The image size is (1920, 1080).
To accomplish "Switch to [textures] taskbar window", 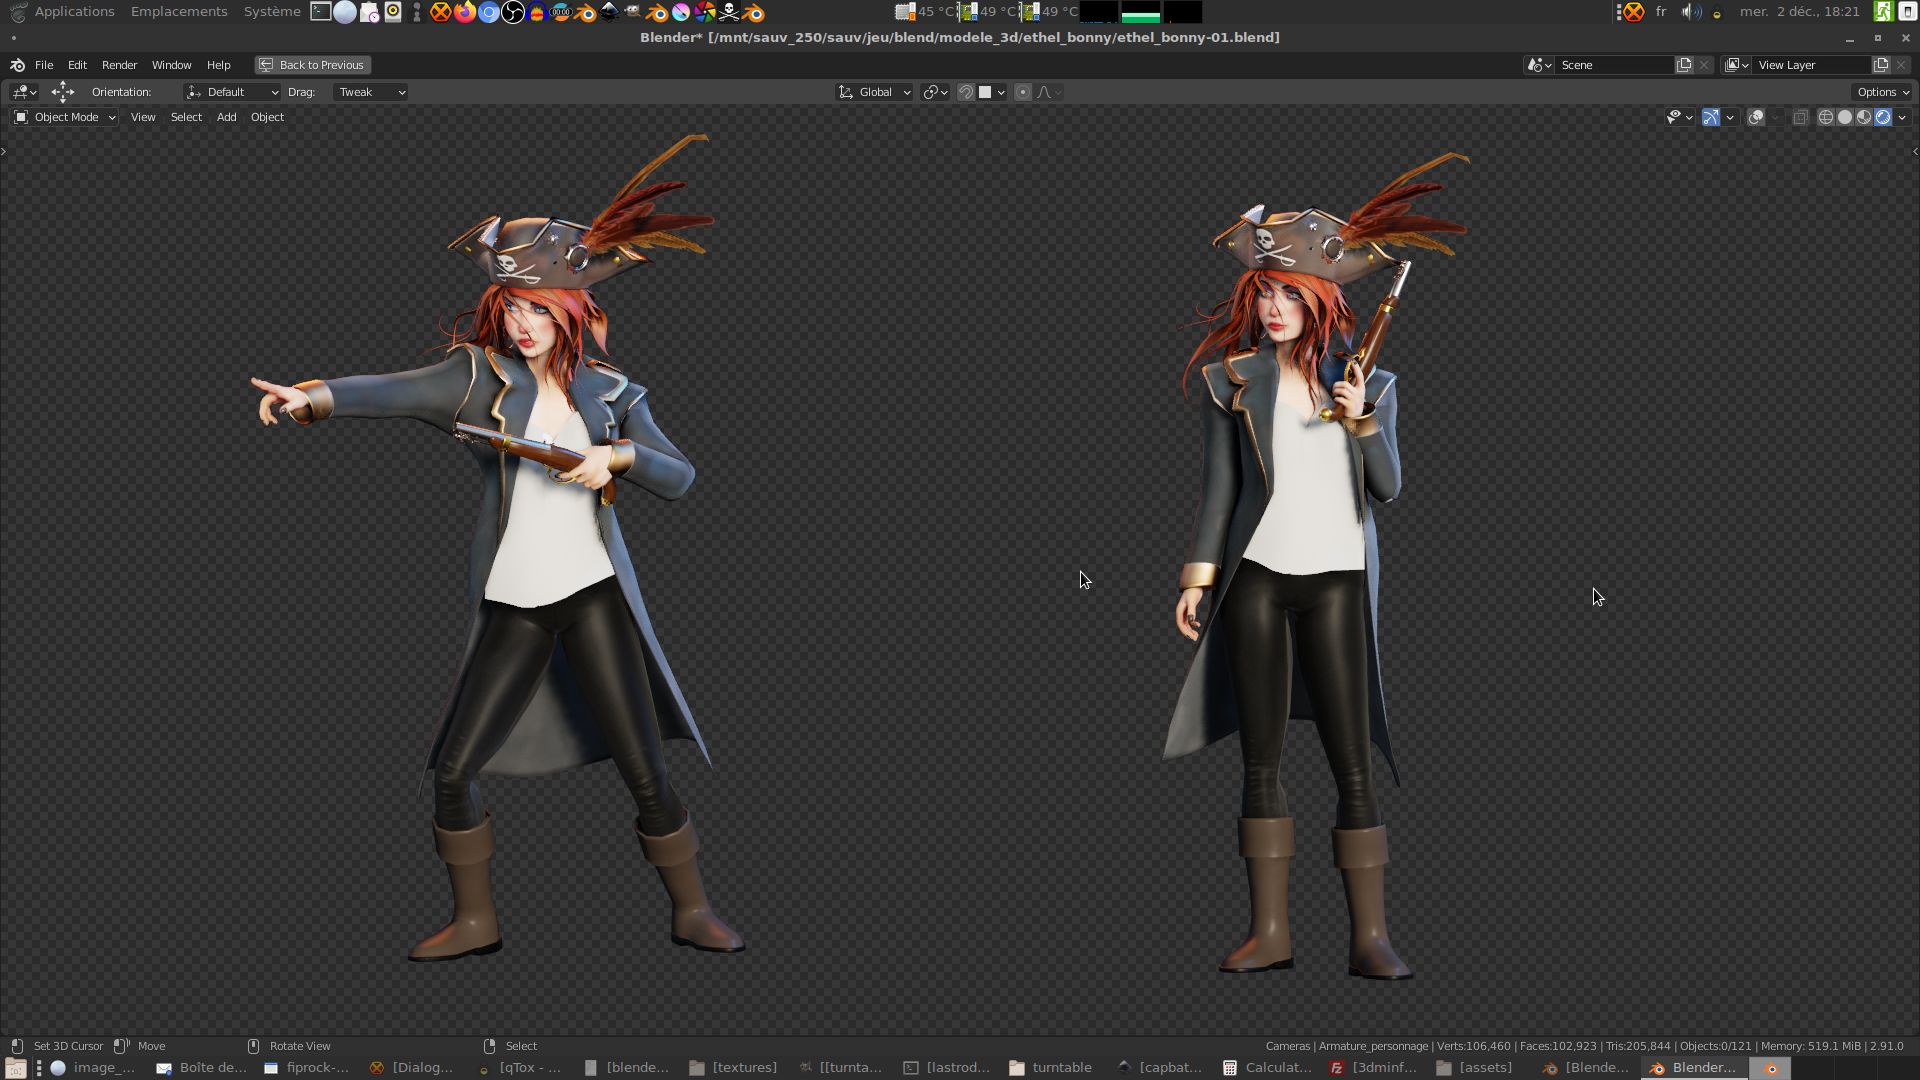I will (733, 1068).
